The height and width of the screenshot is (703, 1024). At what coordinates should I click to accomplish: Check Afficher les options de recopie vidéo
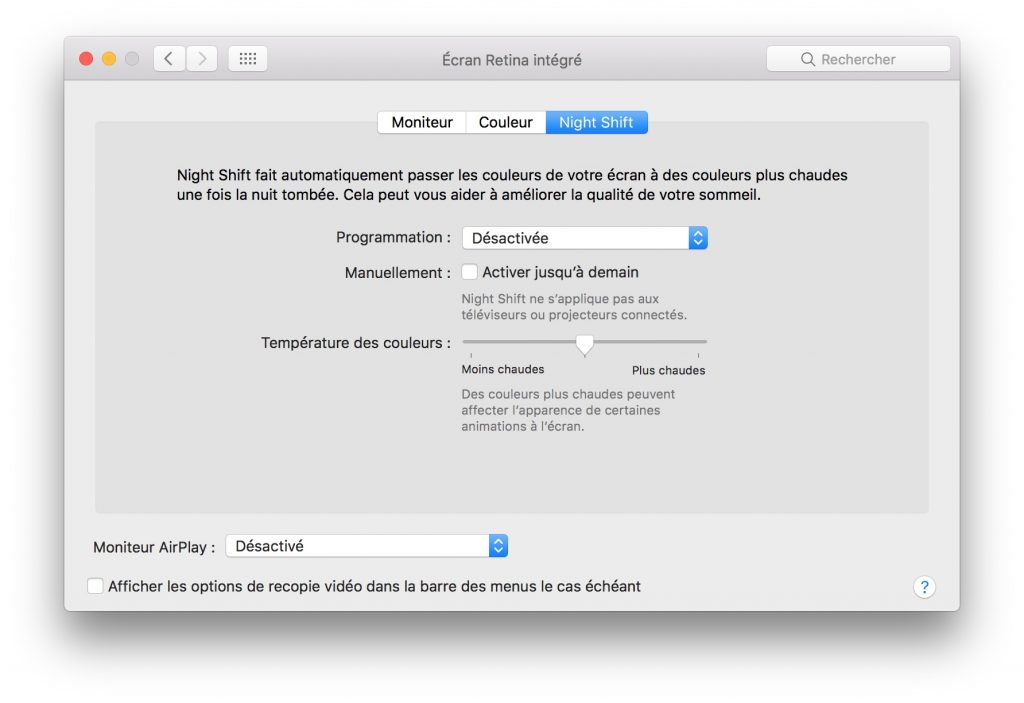point(96,586)
